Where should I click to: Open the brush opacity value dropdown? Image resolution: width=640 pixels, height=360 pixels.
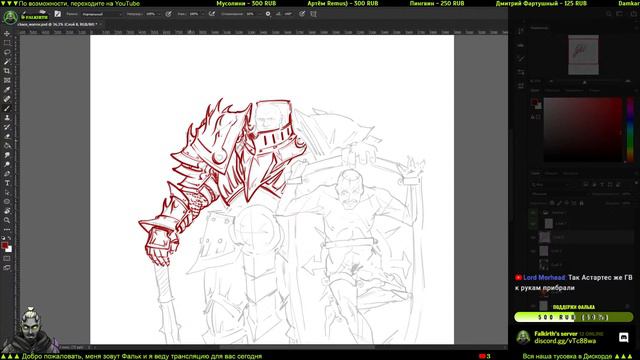(152, 14)
